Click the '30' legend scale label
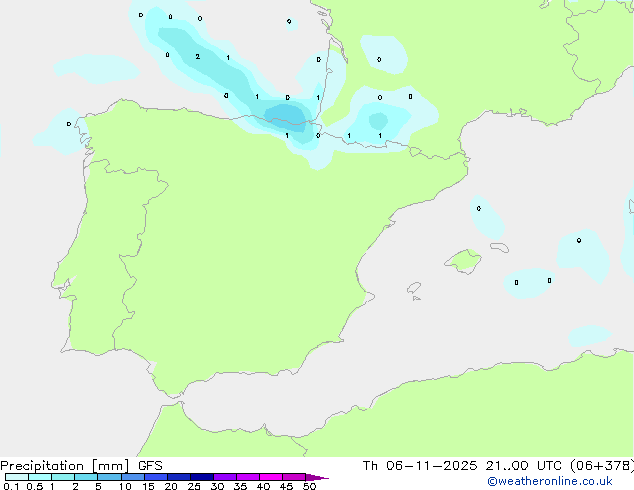The width and height of the screenshot is (634, 490). coord(217,486)
